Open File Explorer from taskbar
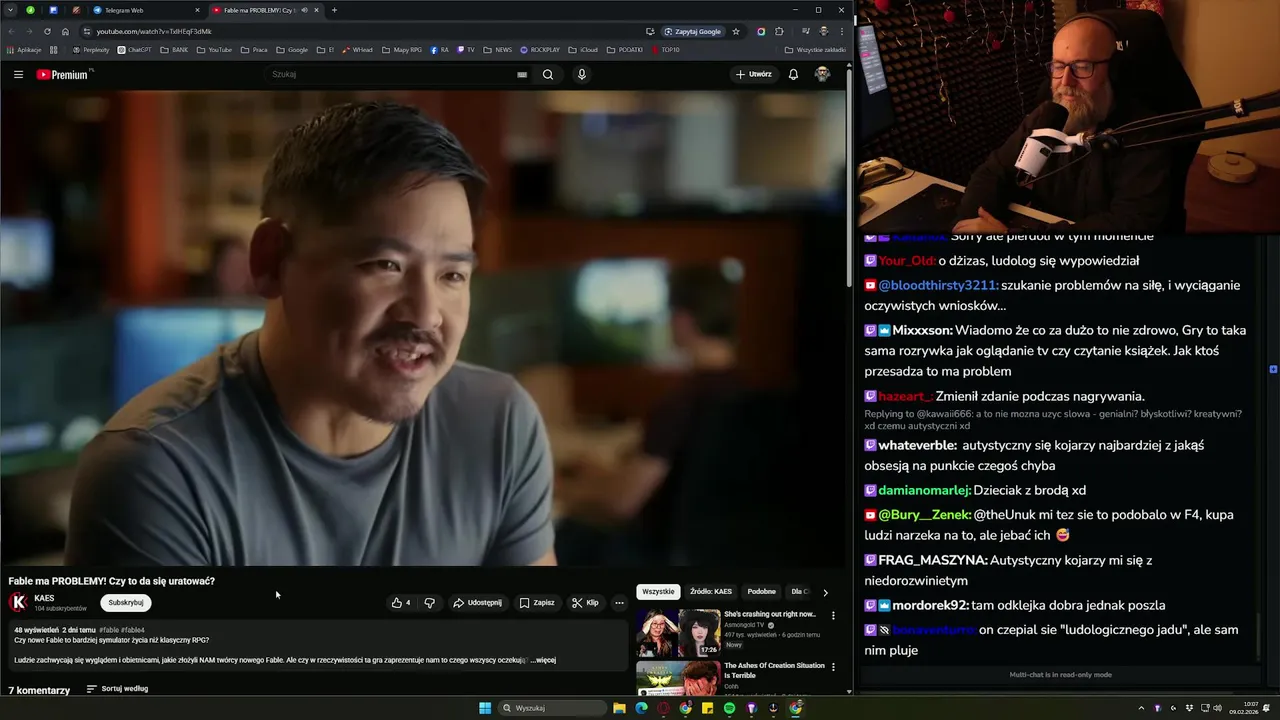1280x720 pixels. coord(619,708)
